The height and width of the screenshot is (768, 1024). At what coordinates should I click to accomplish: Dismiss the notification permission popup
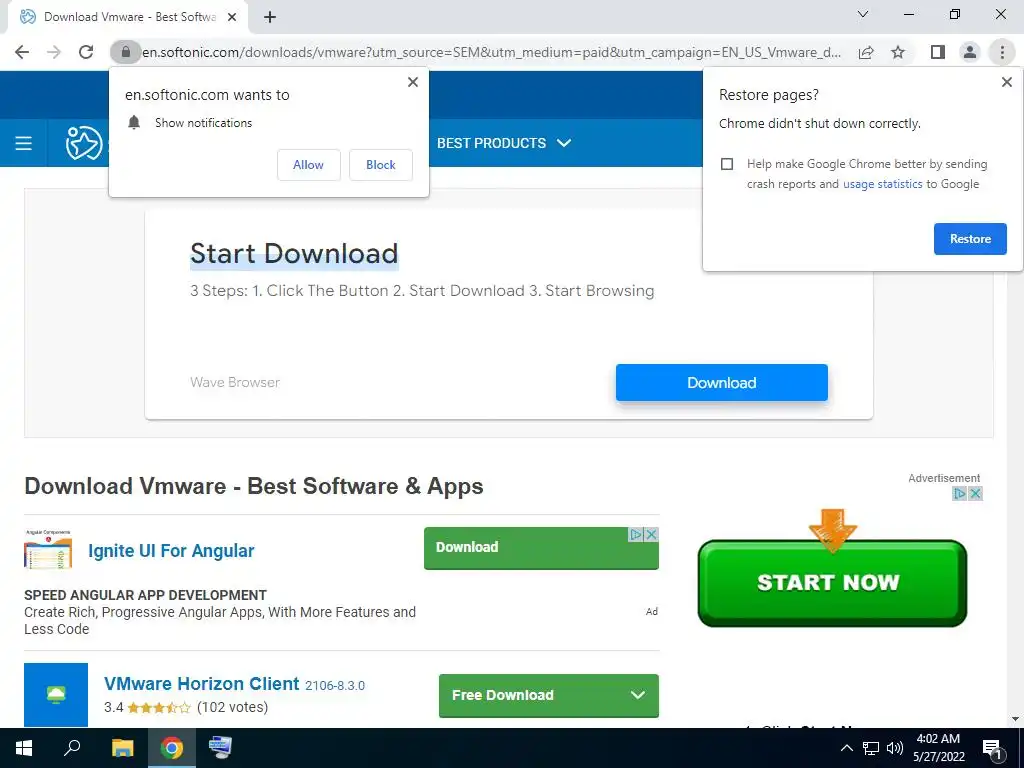[x=413, y=82]
